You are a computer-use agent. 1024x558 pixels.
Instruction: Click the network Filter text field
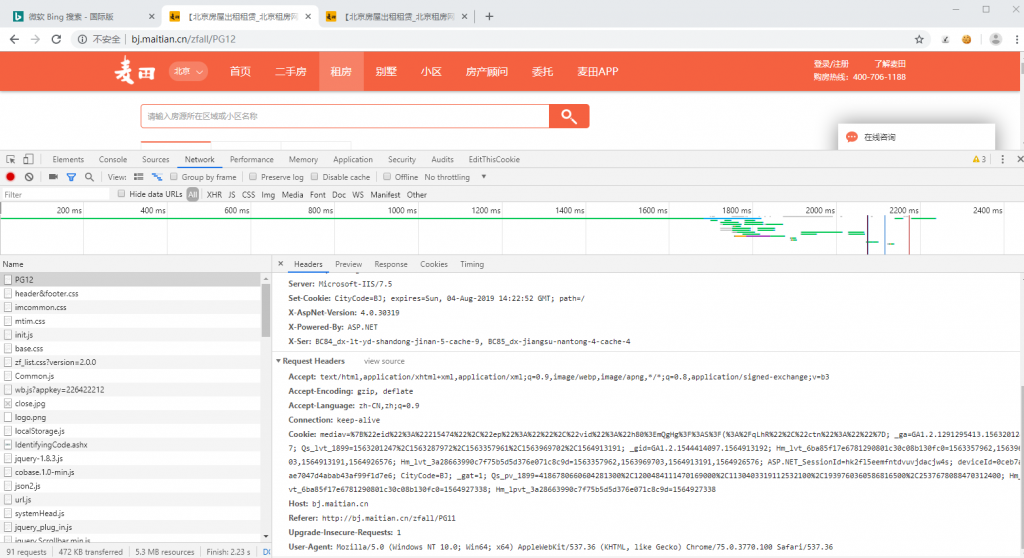pos(55,194)
